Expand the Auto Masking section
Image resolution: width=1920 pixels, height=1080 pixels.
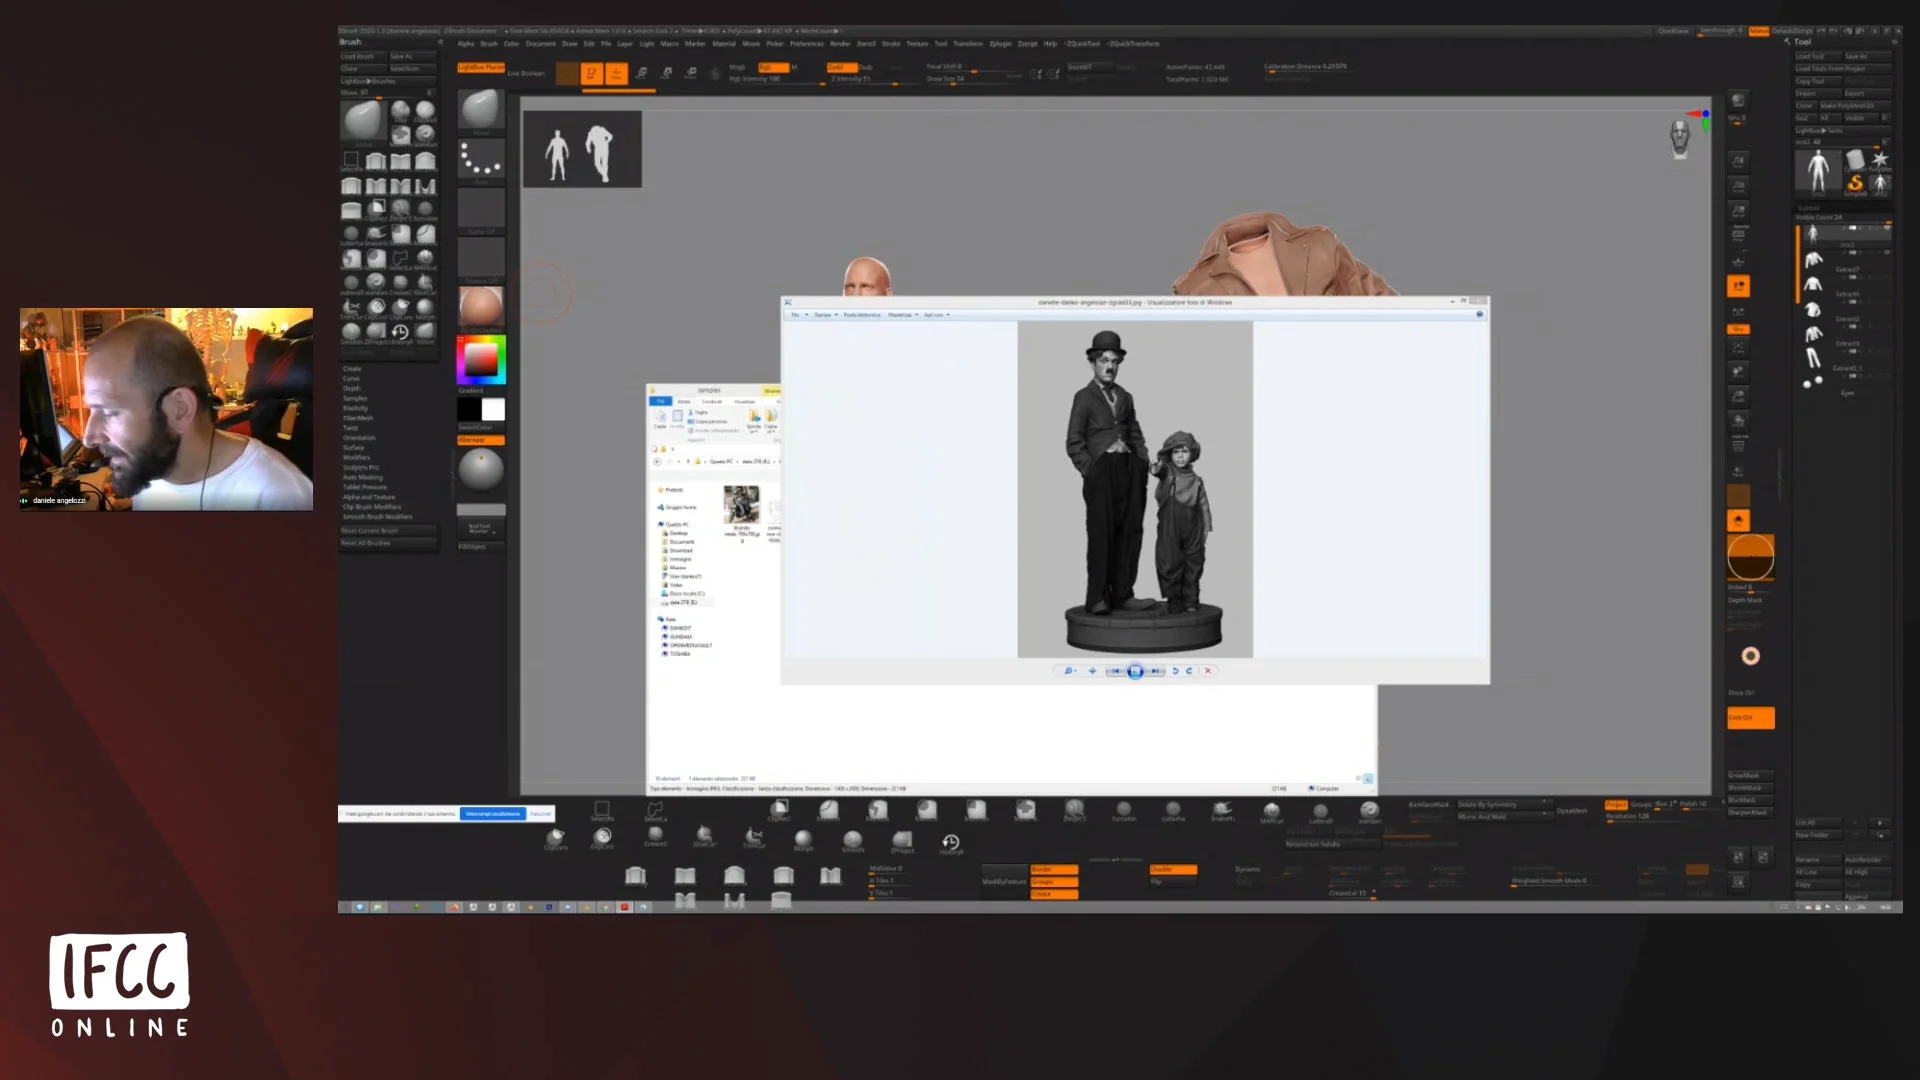point(364,477)
